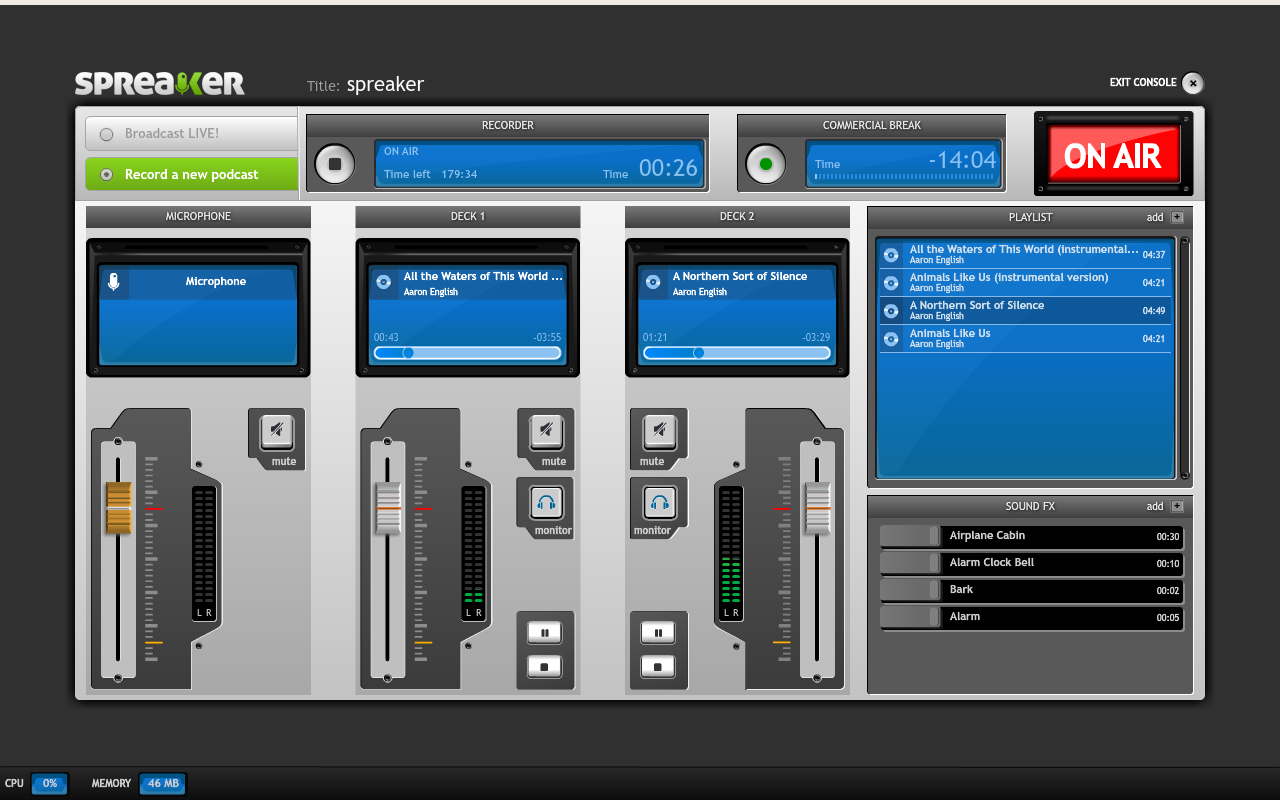Image resolution: width=1280 pixels, height=800 pixels.
Task: Seek within Deck 2 track progress bar
Action: coord(736,353)
